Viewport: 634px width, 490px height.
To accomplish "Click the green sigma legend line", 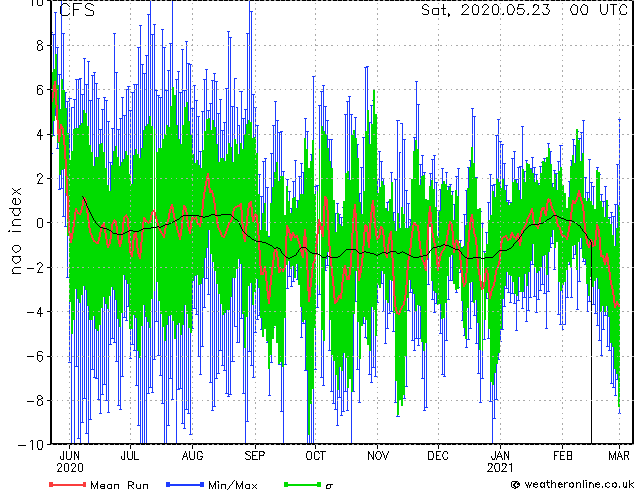I will (x=303, y=484).
